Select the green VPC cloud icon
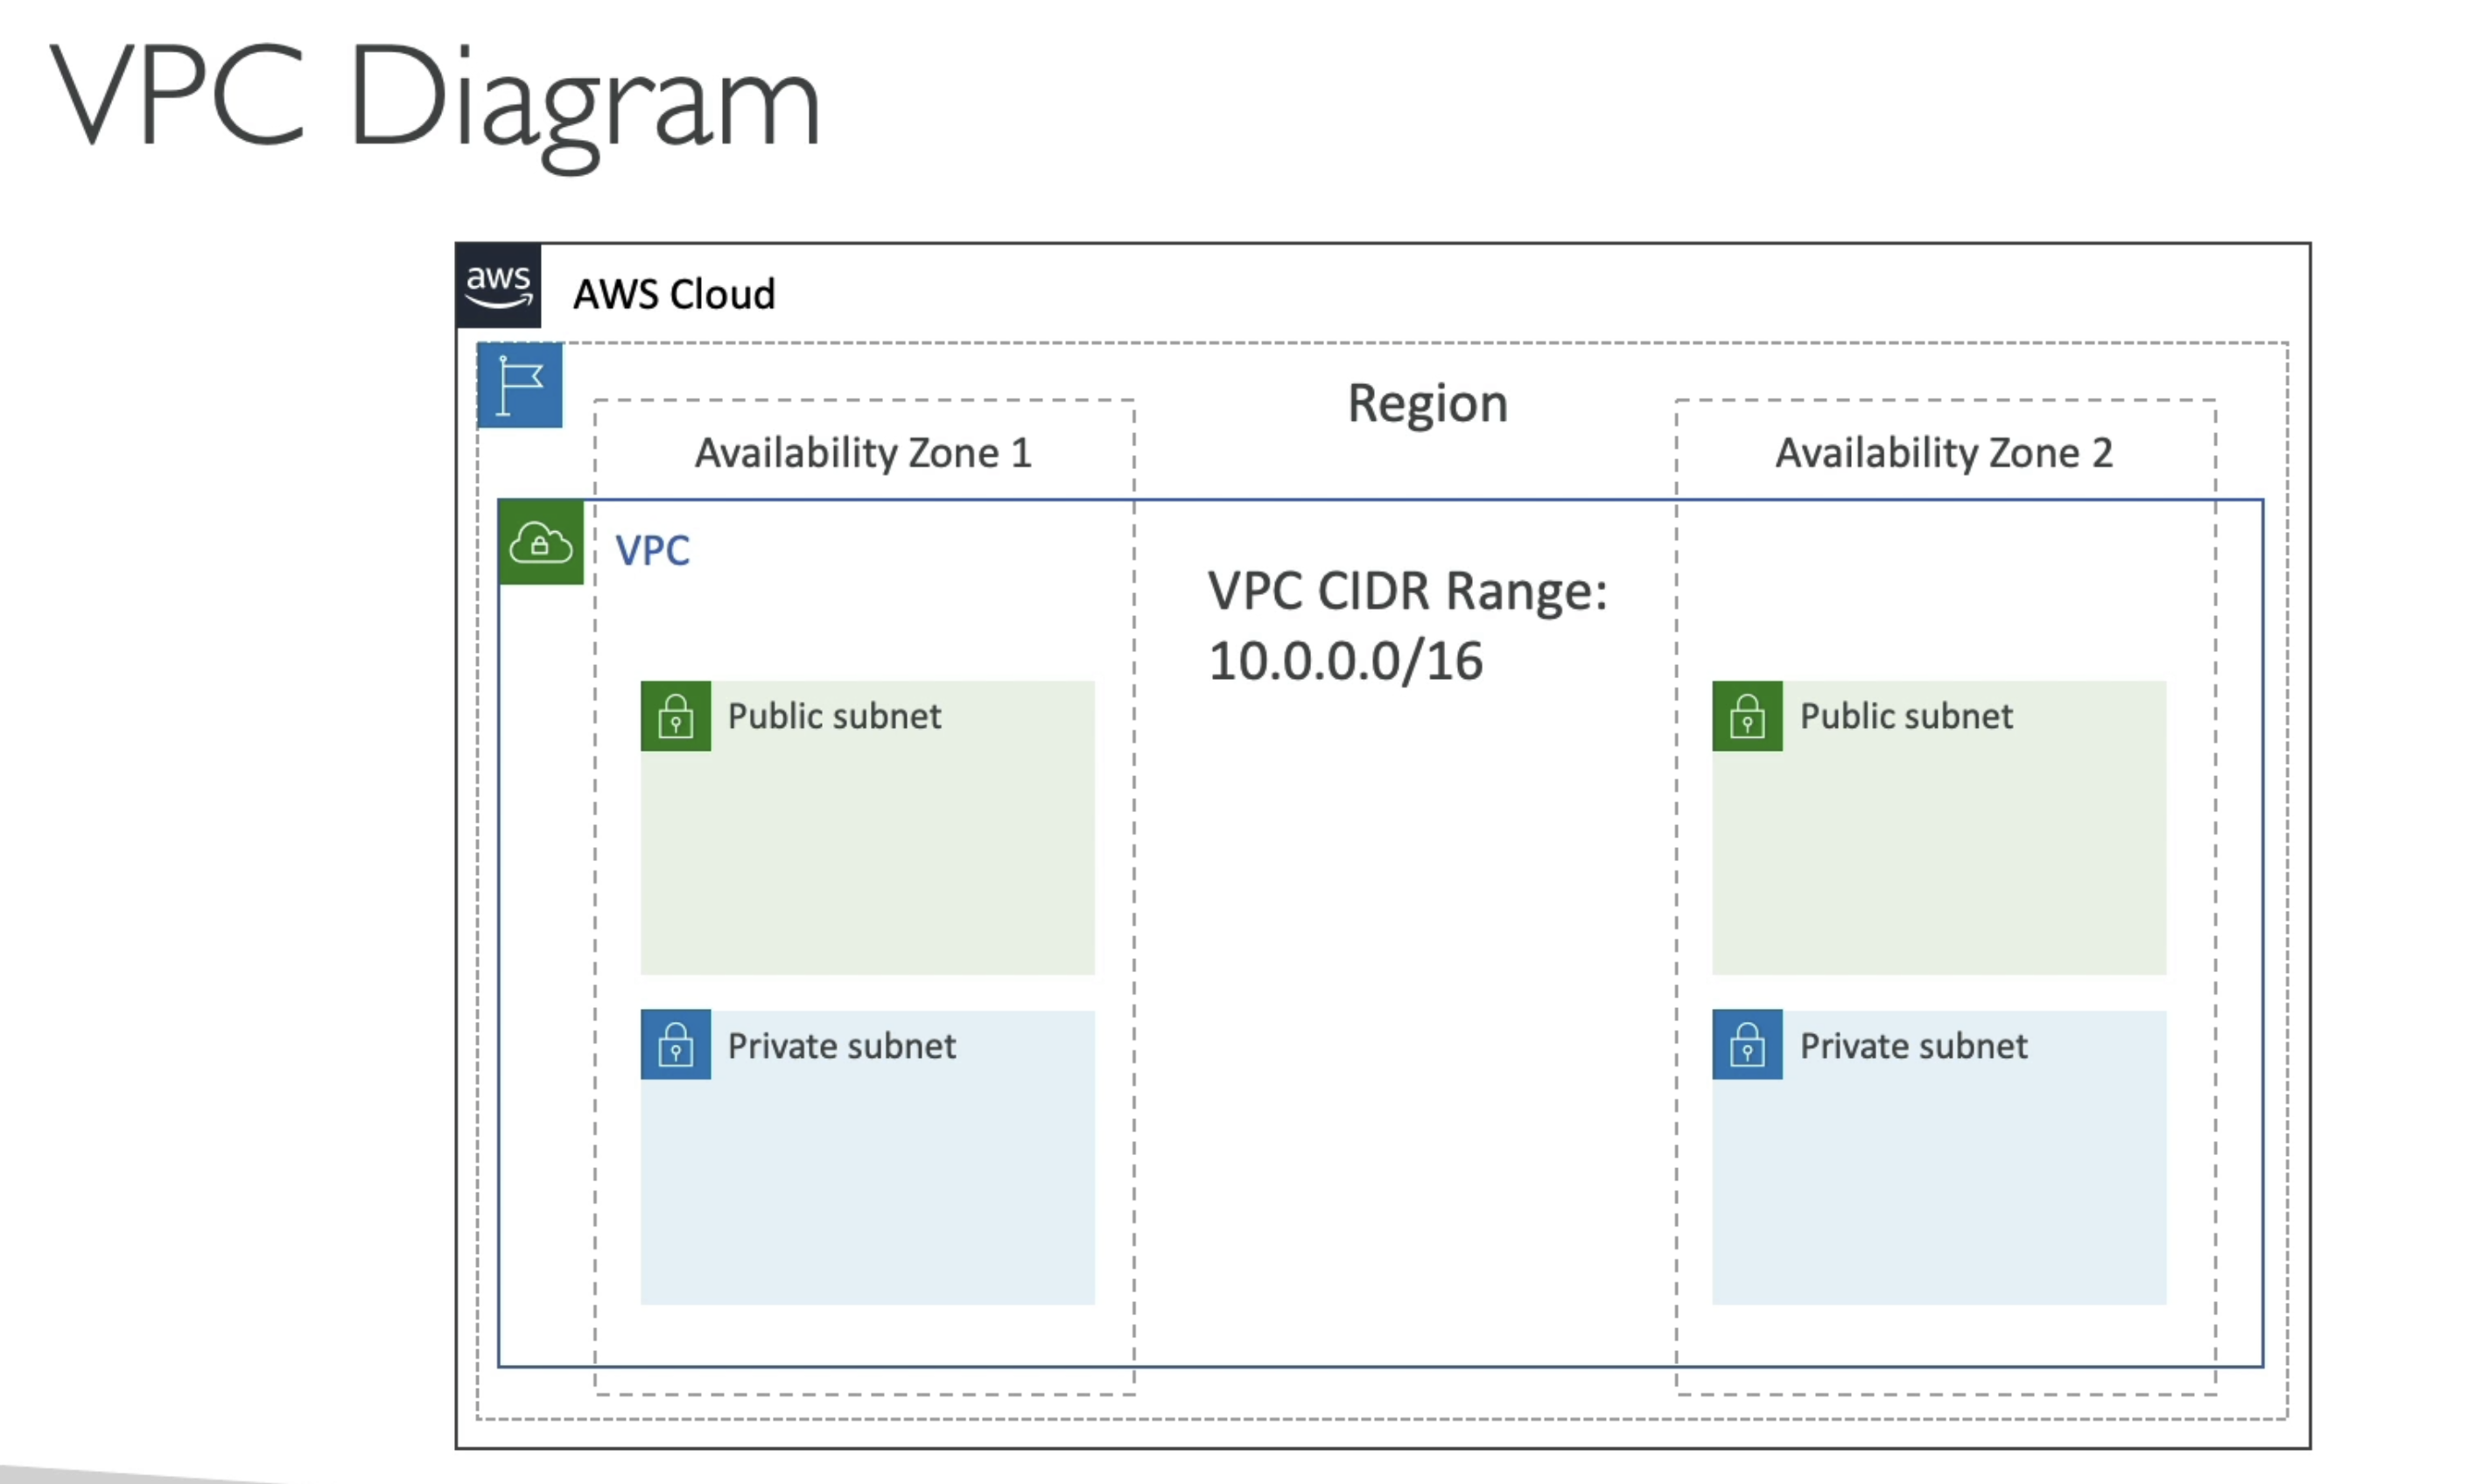 tap(540, 542)
